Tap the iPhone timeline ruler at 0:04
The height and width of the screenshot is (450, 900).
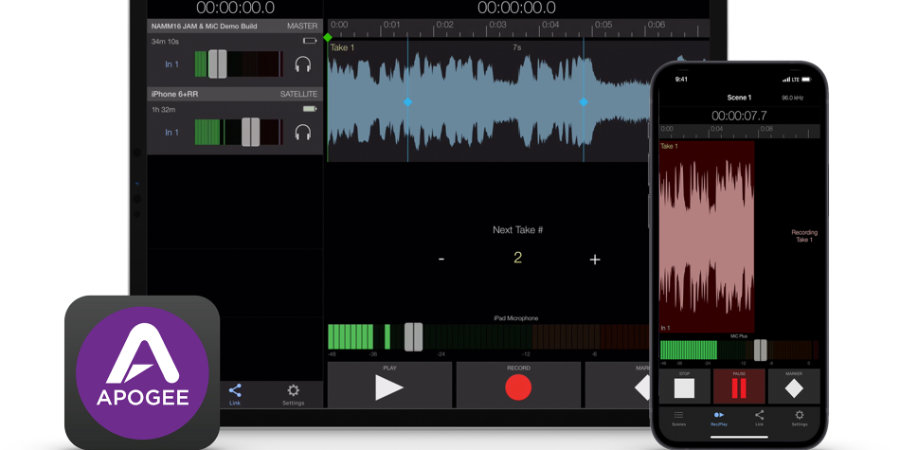[x=717, y=129]
